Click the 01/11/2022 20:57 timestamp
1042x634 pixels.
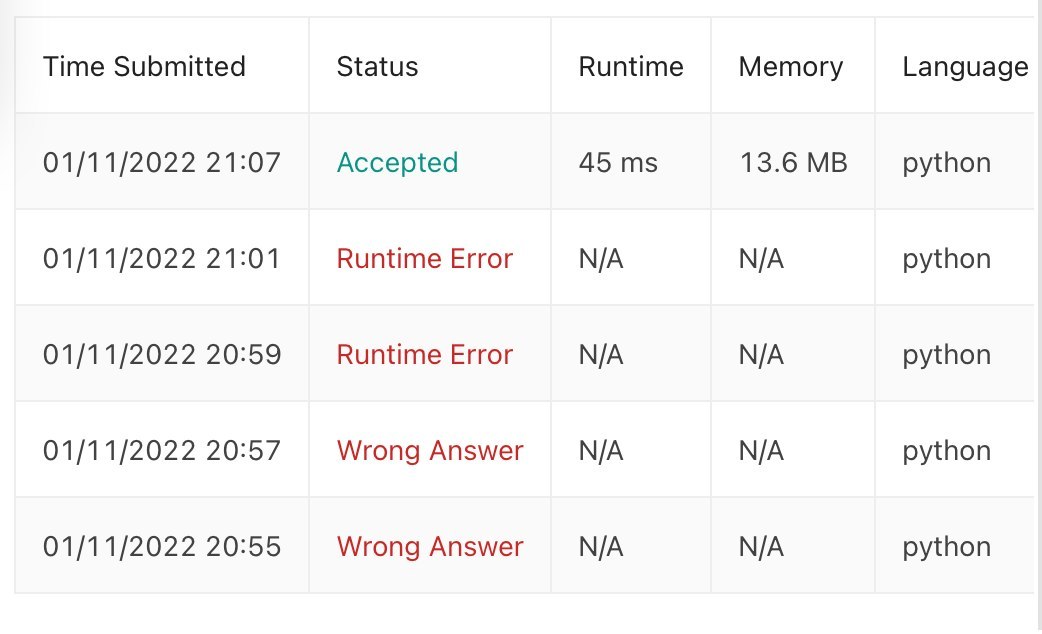tap(162, 451)
